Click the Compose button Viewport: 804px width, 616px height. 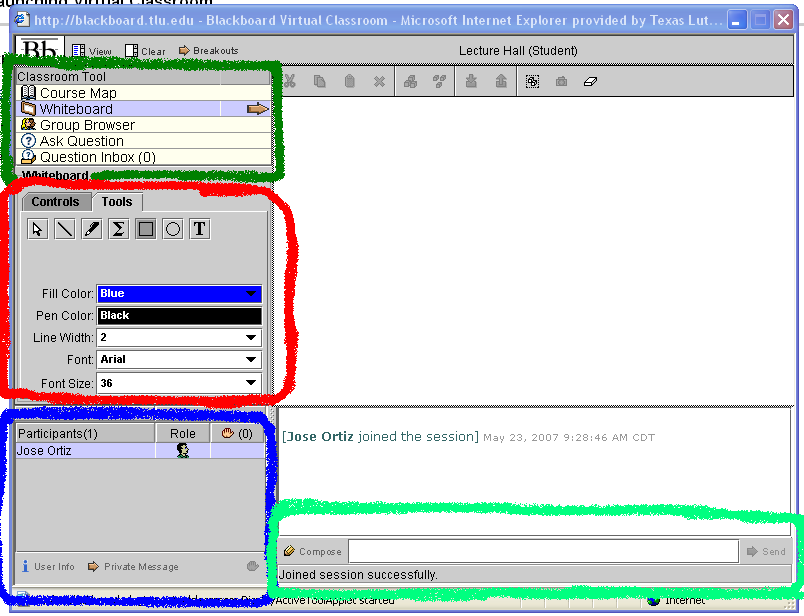tap(313, 551)
